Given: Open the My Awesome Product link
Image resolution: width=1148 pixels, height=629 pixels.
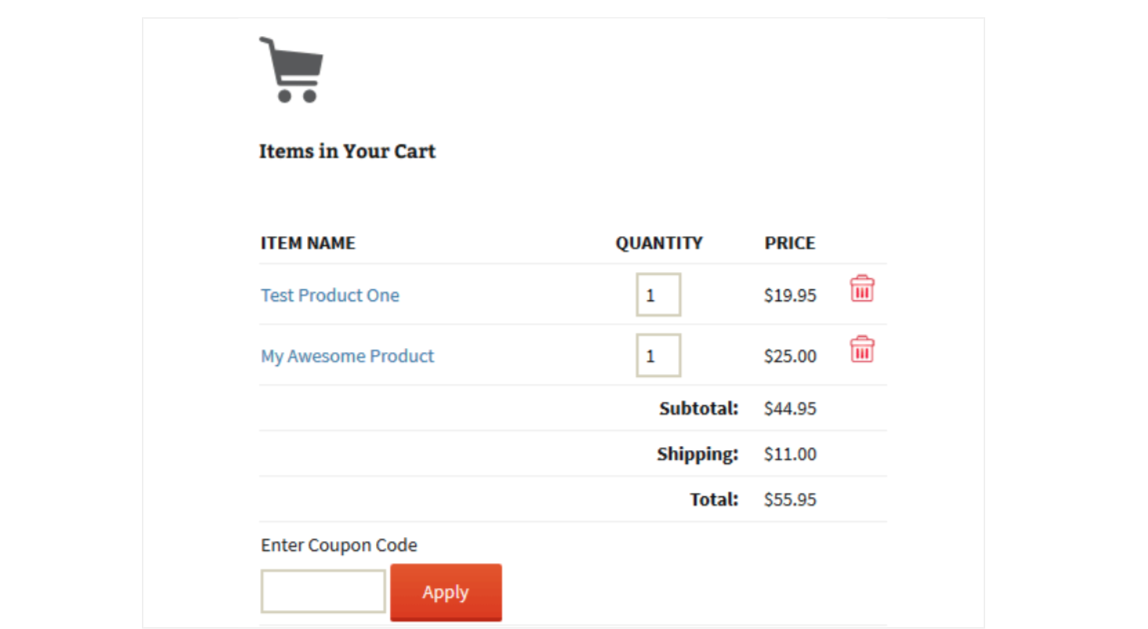Looking at the screenshot, I should (347, 356).
